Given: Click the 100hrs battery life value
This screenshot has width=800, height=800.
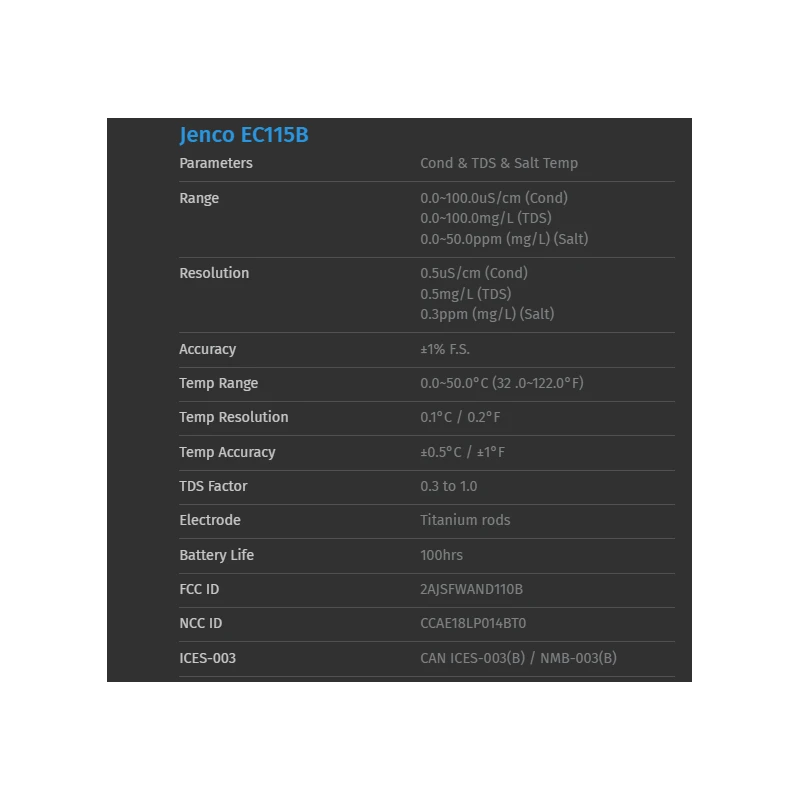Looking at the screenshot, I should (442, 555).
